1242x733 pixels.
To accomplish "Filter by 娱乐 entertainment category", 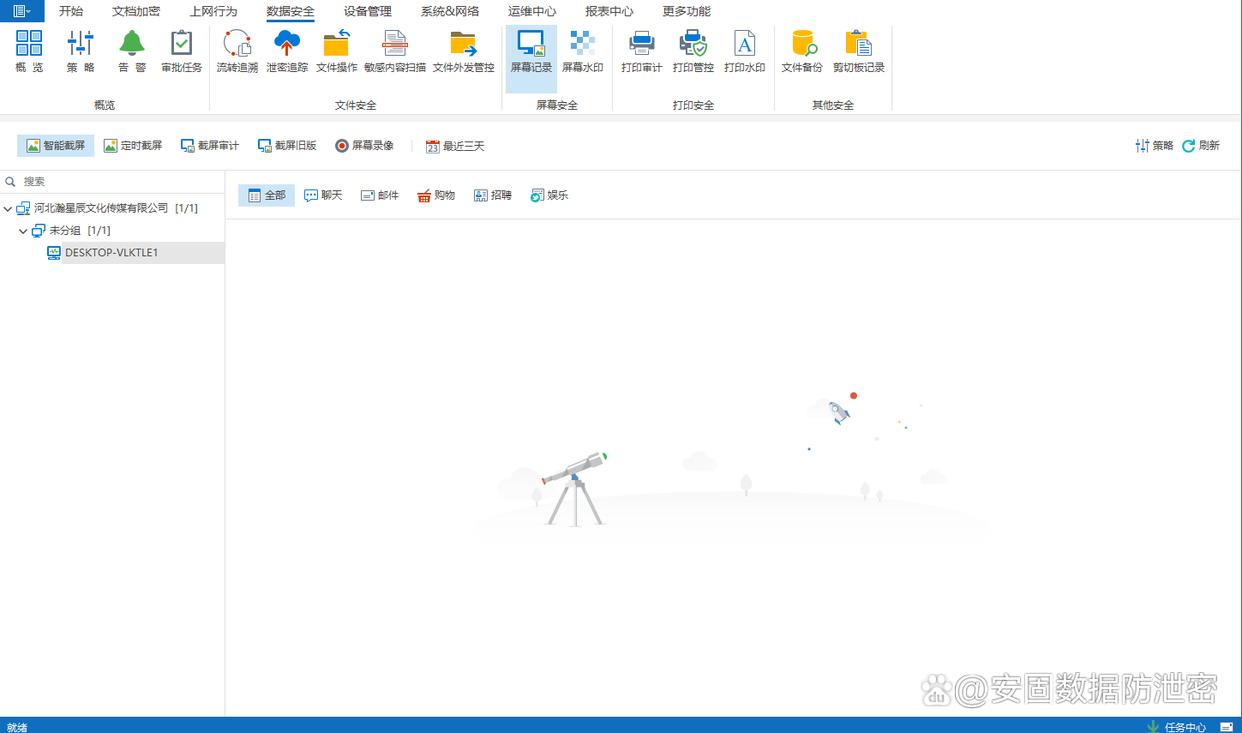I will pyautogui.click(x=549, y=195).
